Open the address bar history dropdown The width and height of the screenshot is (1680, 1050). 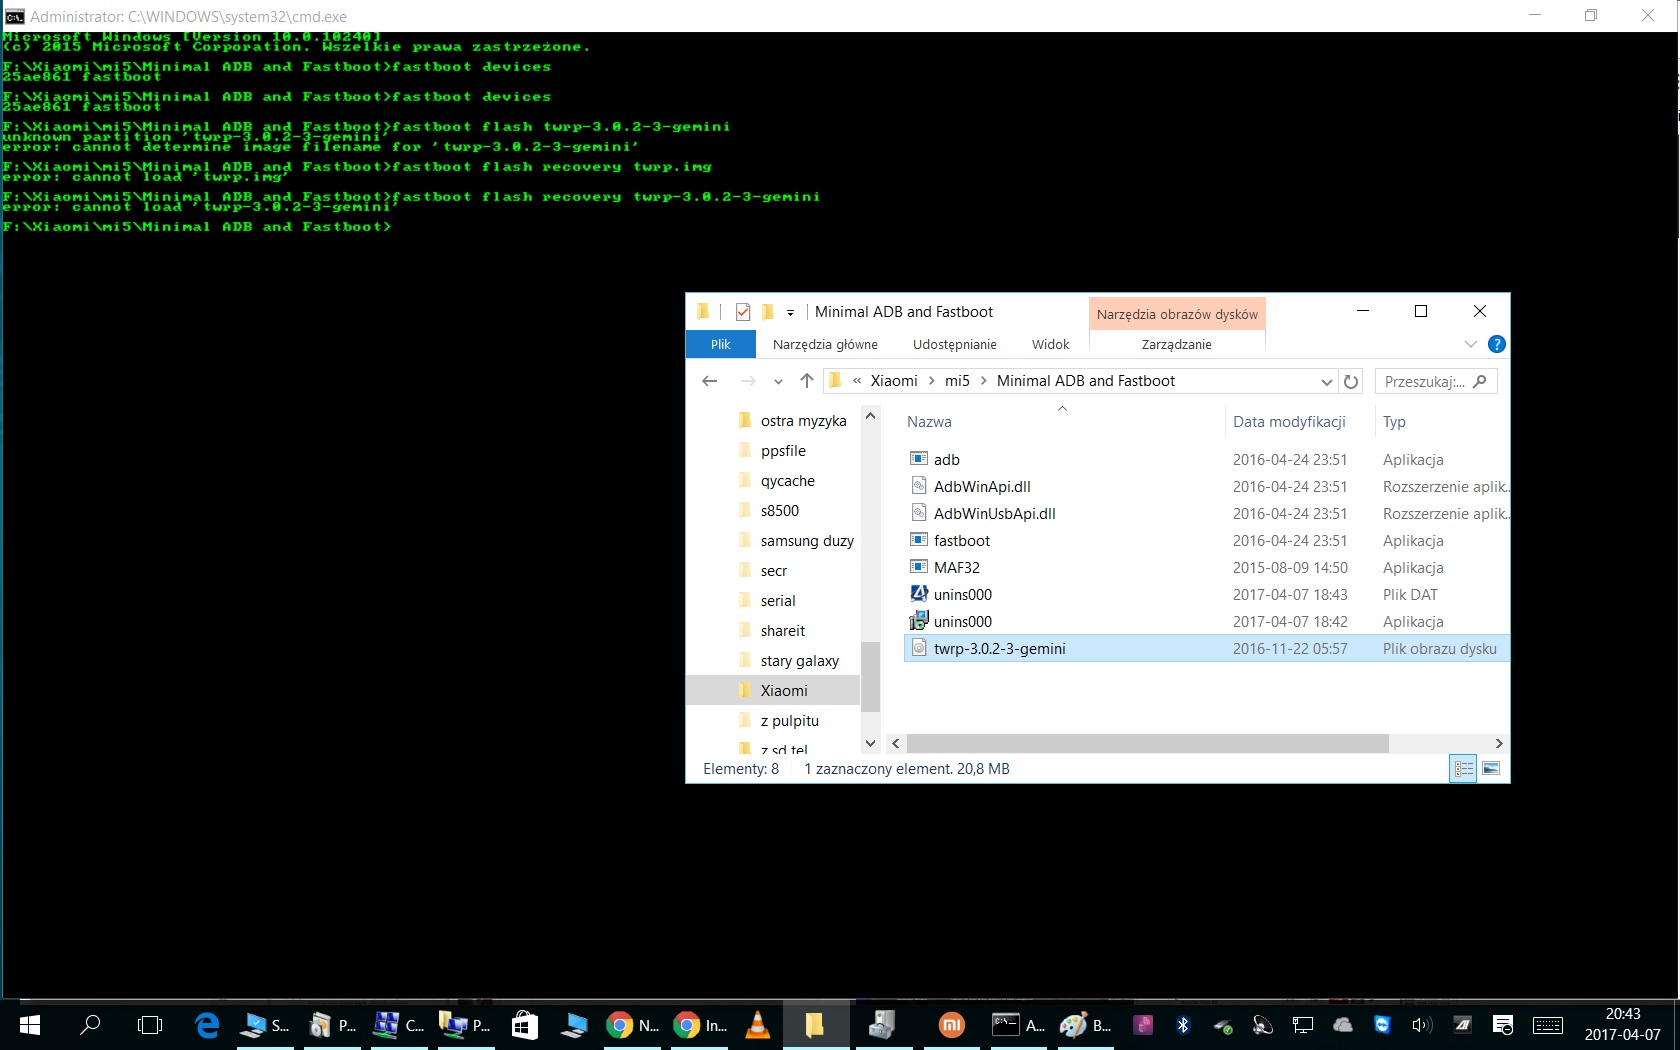point(1326,381)
